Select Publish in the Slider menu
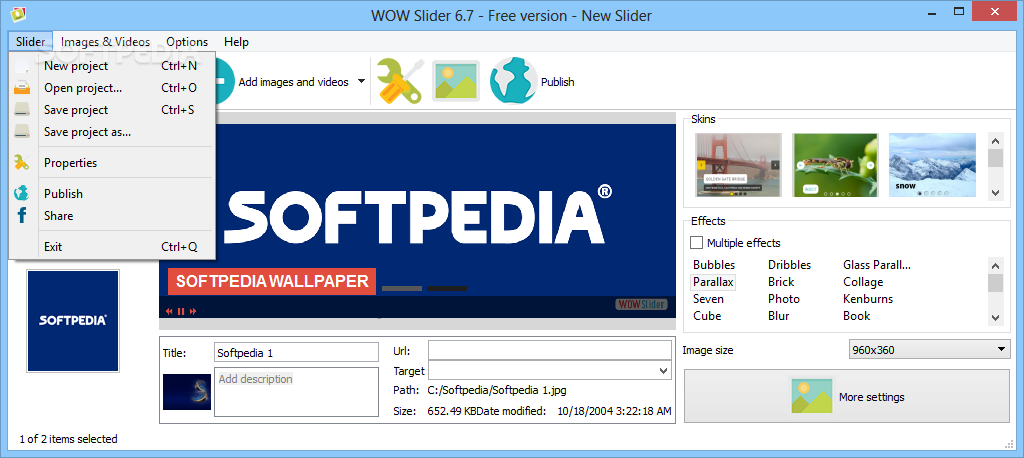Screen dimensions: 1024x458 pyautogui.click(x=112, y=193)
